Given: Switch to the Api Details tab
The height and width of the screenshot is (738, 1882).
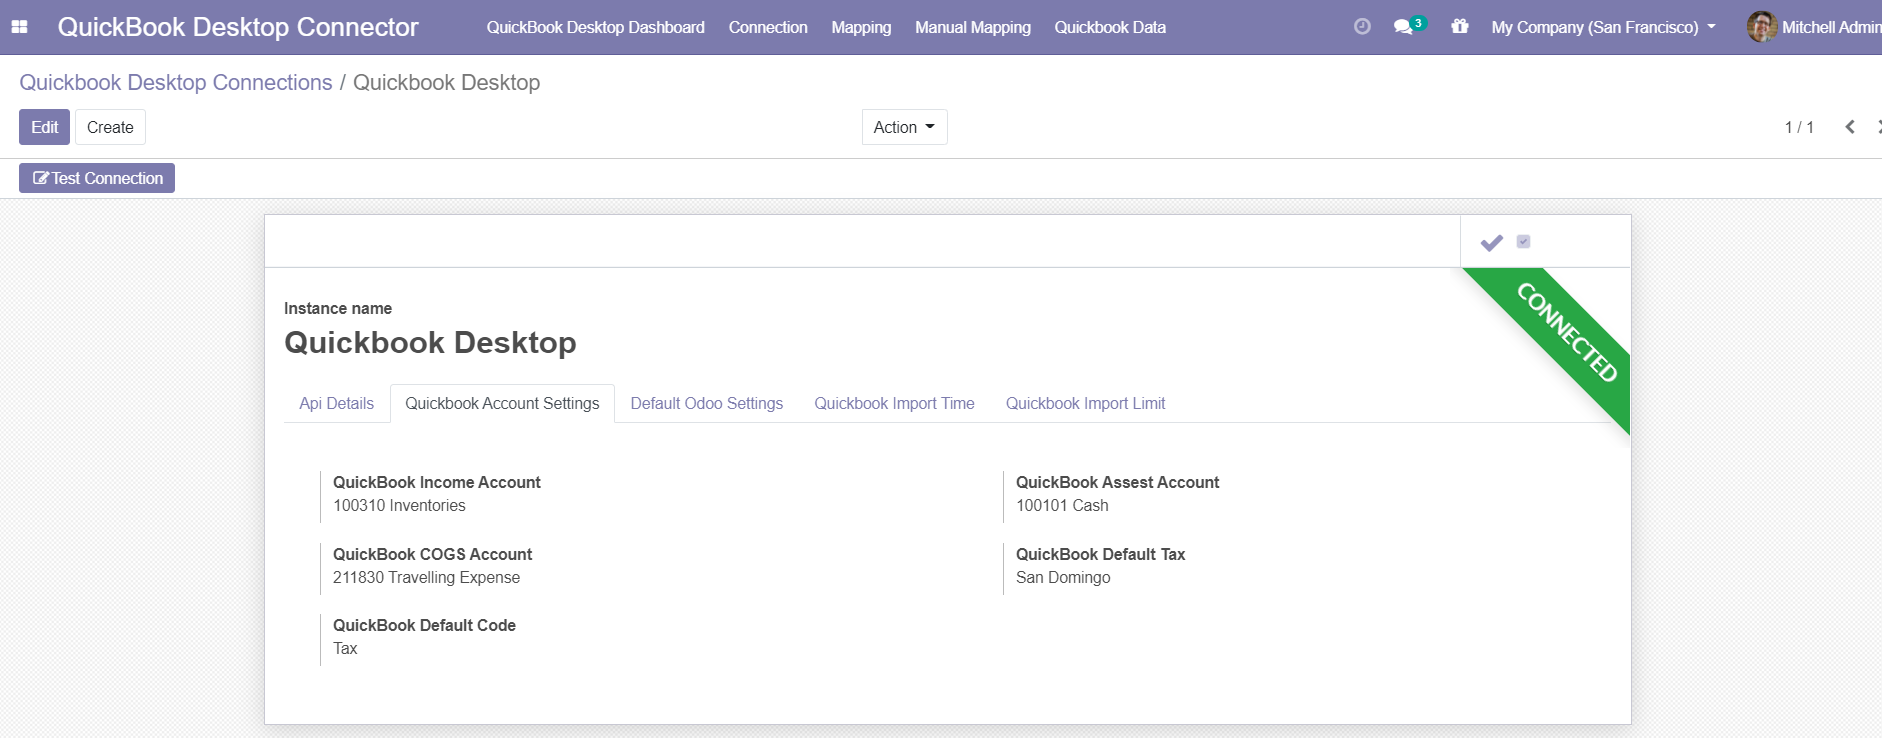Looking at the screenshot, I should 336,403.
